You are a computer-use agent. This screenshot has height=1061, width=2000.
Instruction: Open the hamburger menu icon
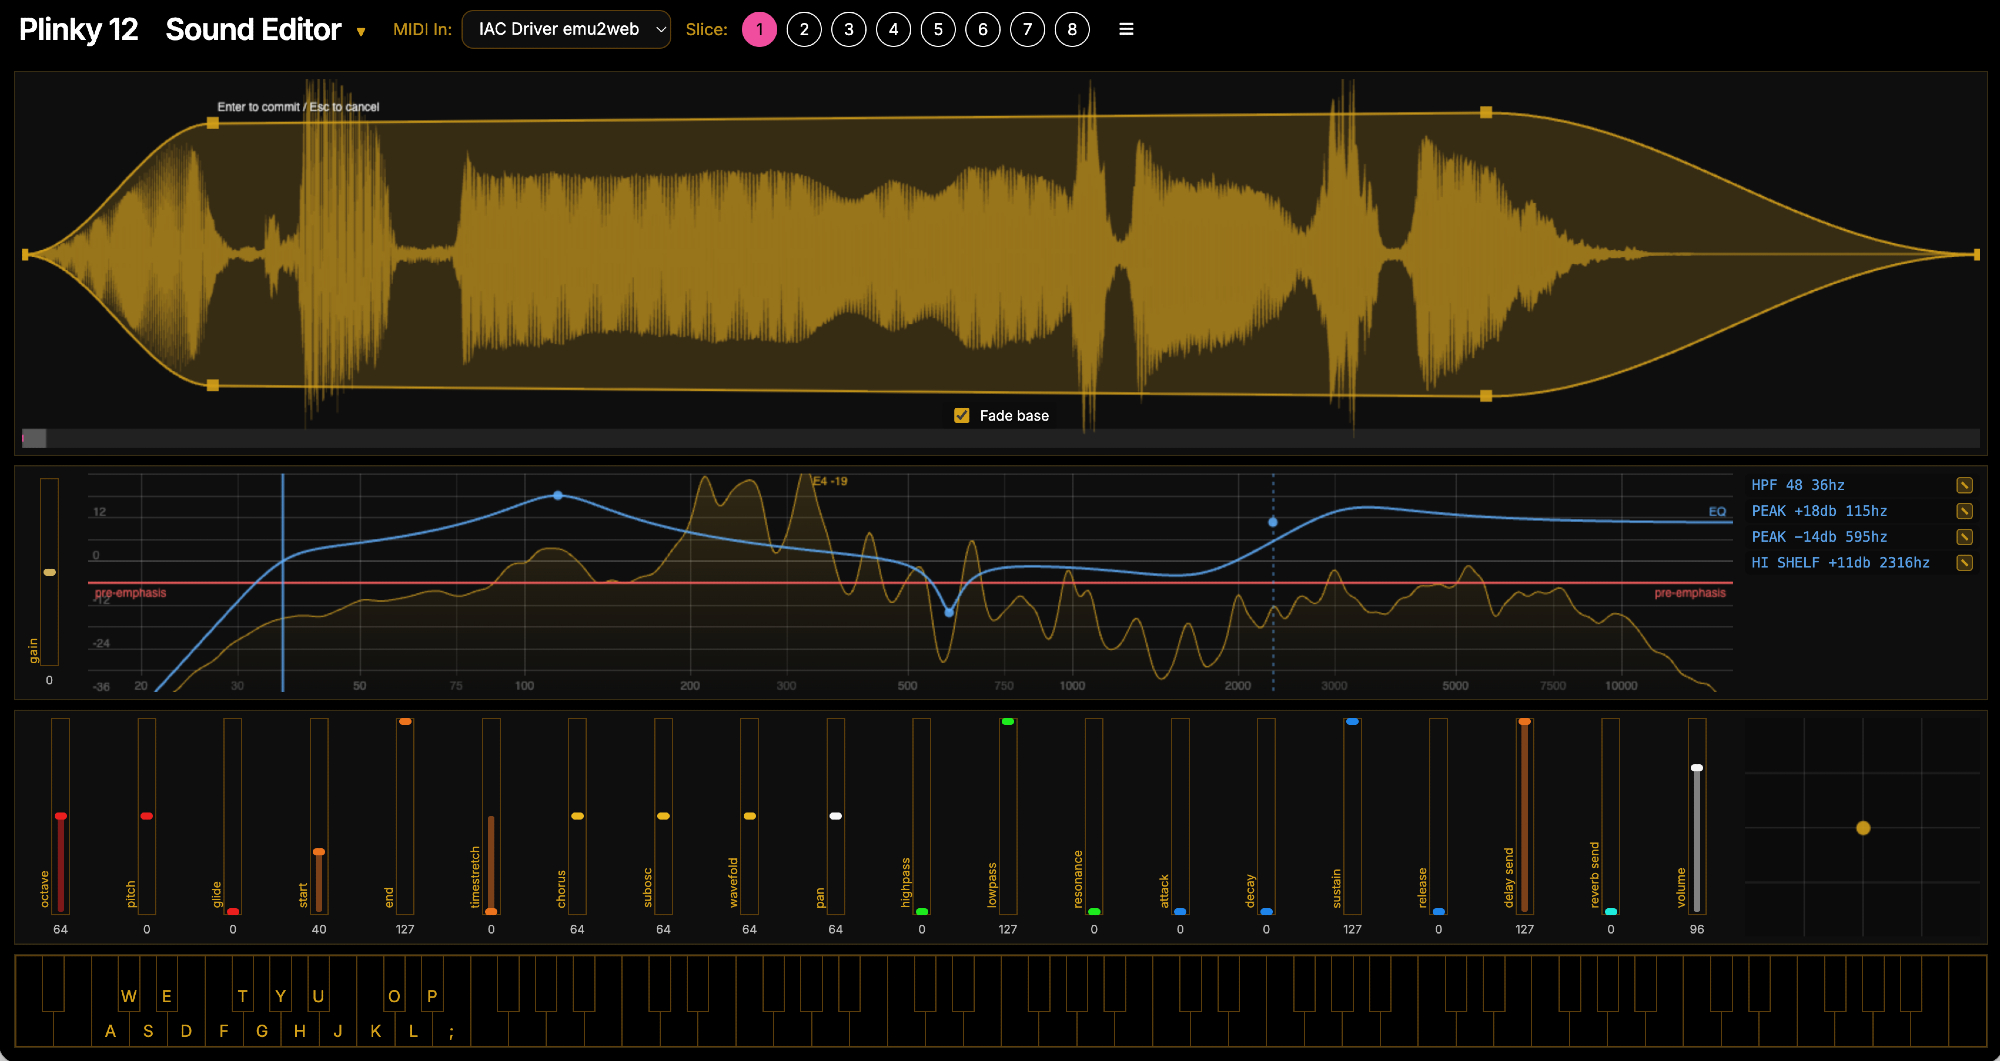pos(1126,29)
